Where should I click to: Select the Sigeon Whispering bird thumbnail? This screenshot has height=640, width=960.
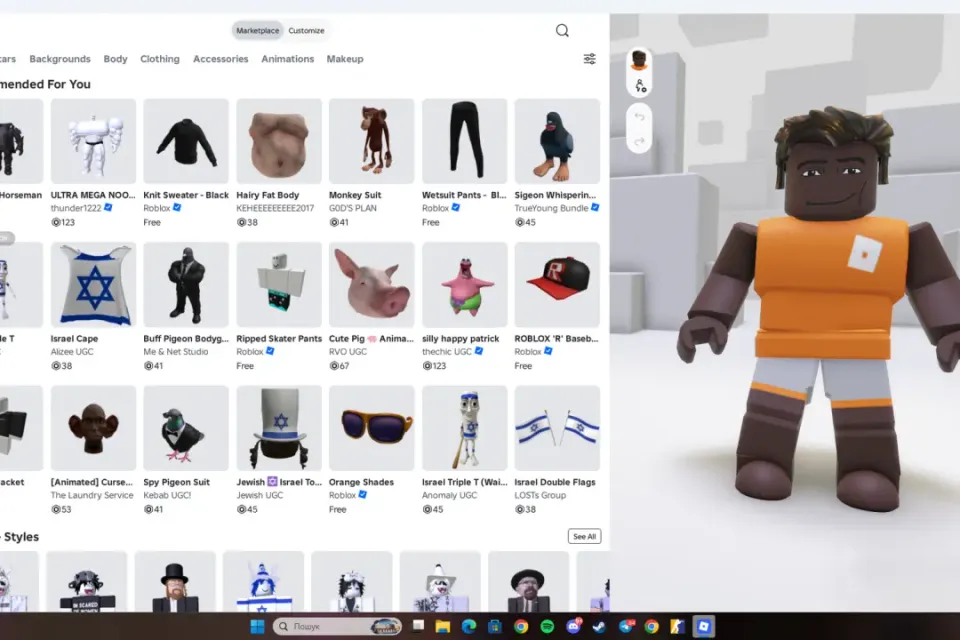pyautogui.click(x=557, y=141)
